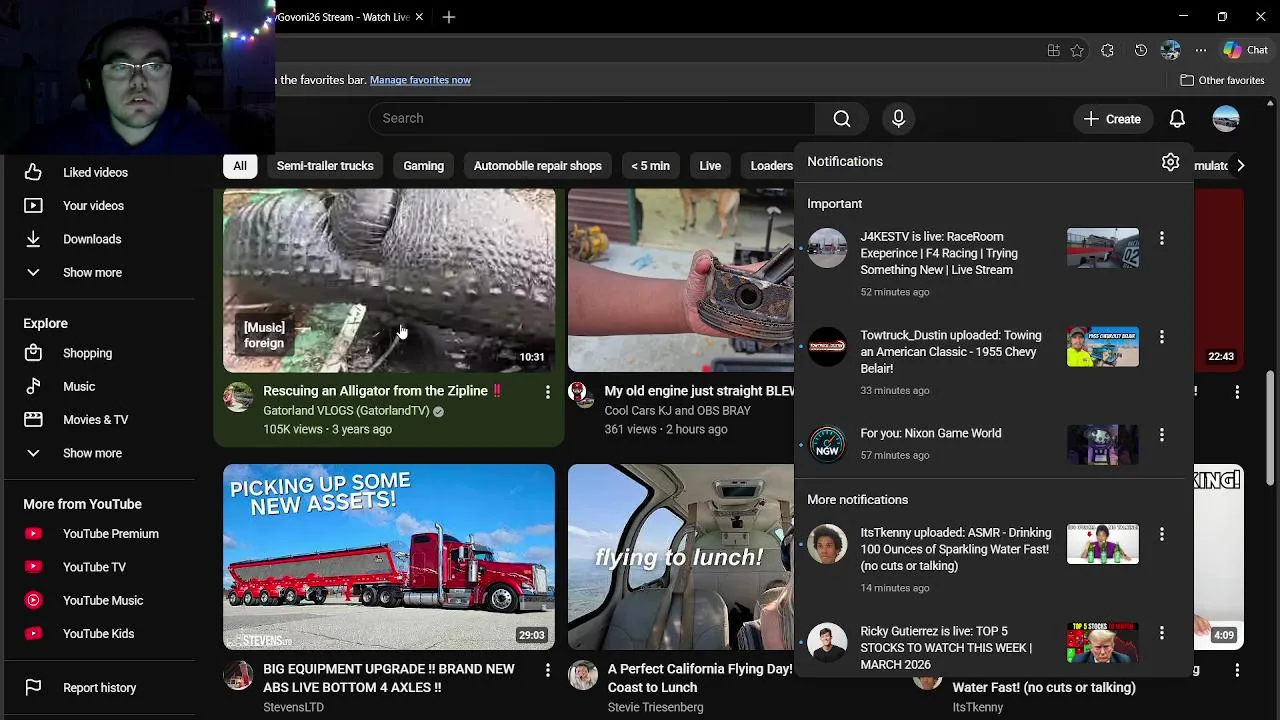Open Copilot Chat button

pyautogui.click(x=1246, y=50)
